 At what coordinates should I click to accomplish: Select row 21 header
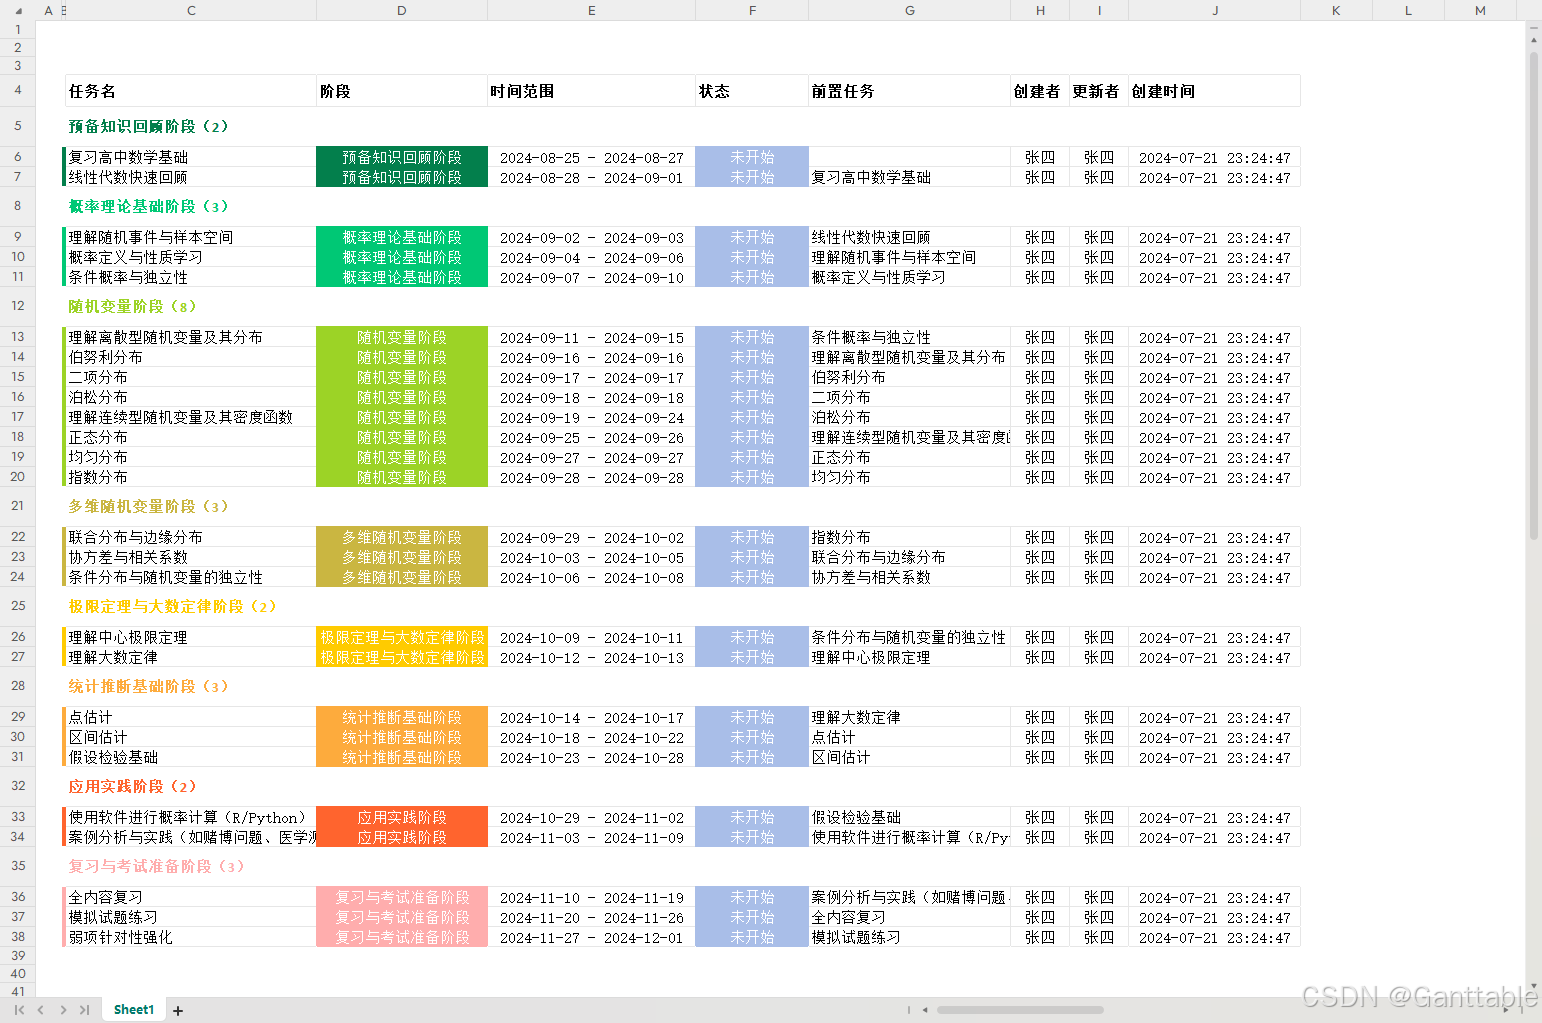[18, 506]
